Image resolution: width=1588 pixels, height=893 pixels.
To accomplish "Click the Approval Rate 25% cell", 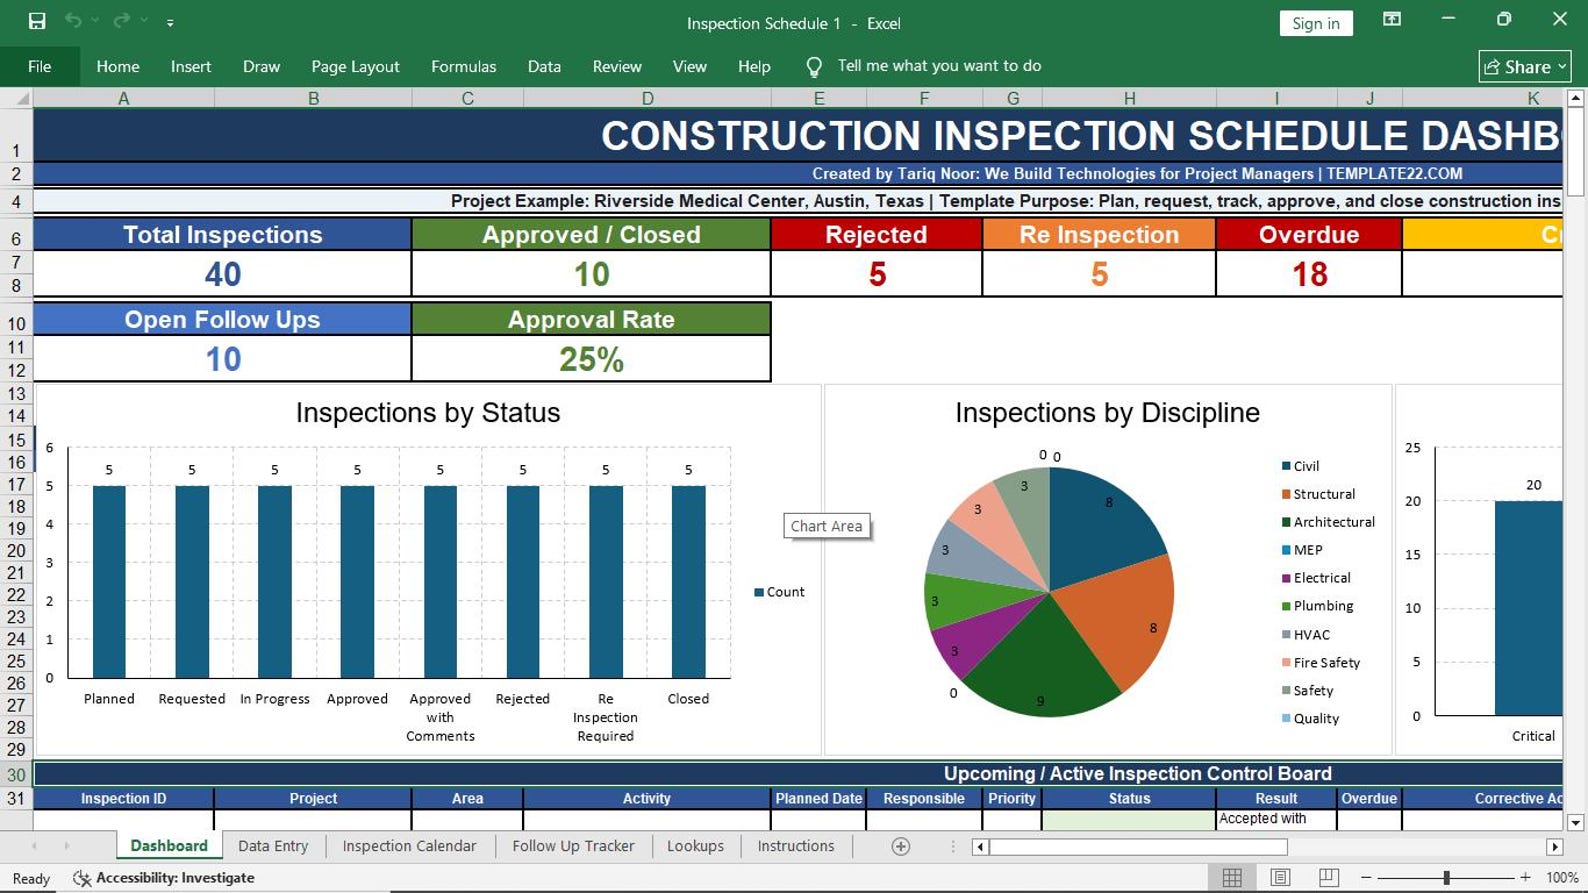I will 591,359.
